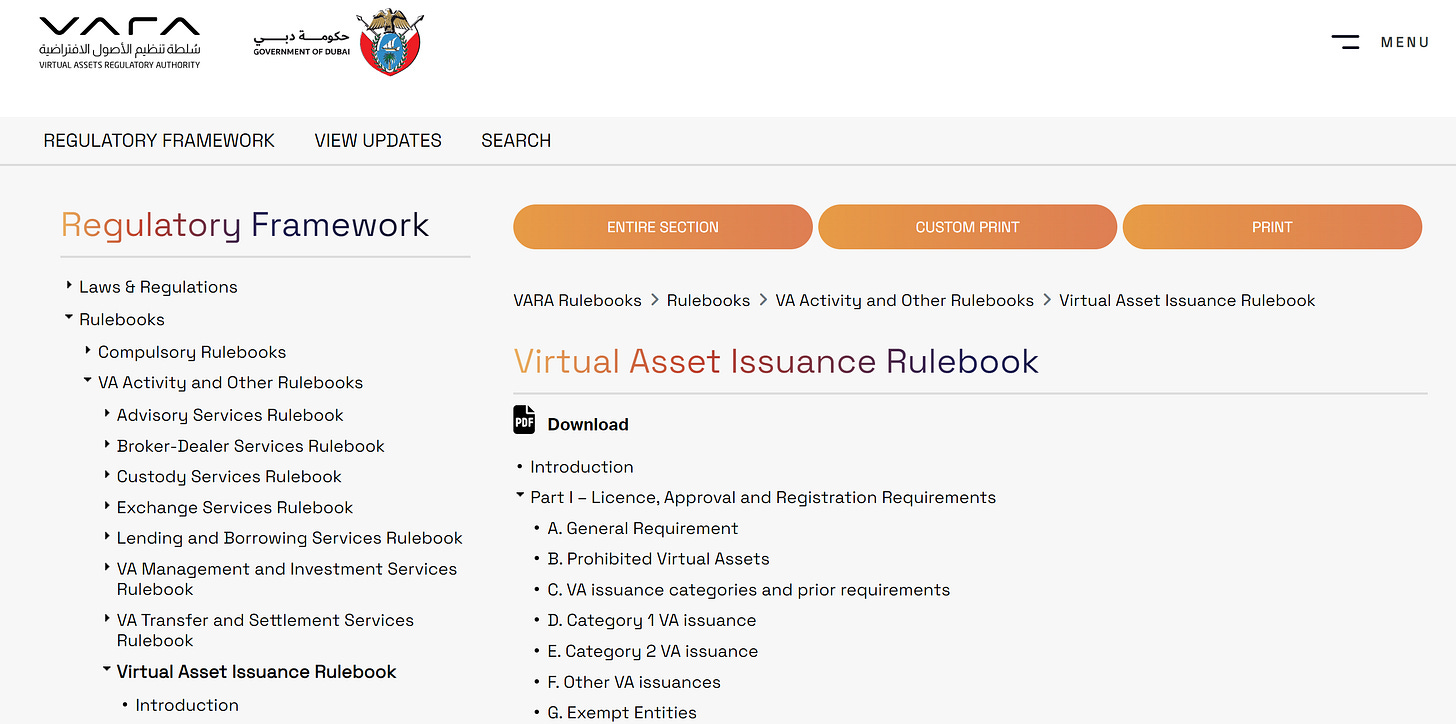Collapse the Rulebooks tree arrow
The width and height of the screenshot is (1456, 724).
[x=69, y=318]
